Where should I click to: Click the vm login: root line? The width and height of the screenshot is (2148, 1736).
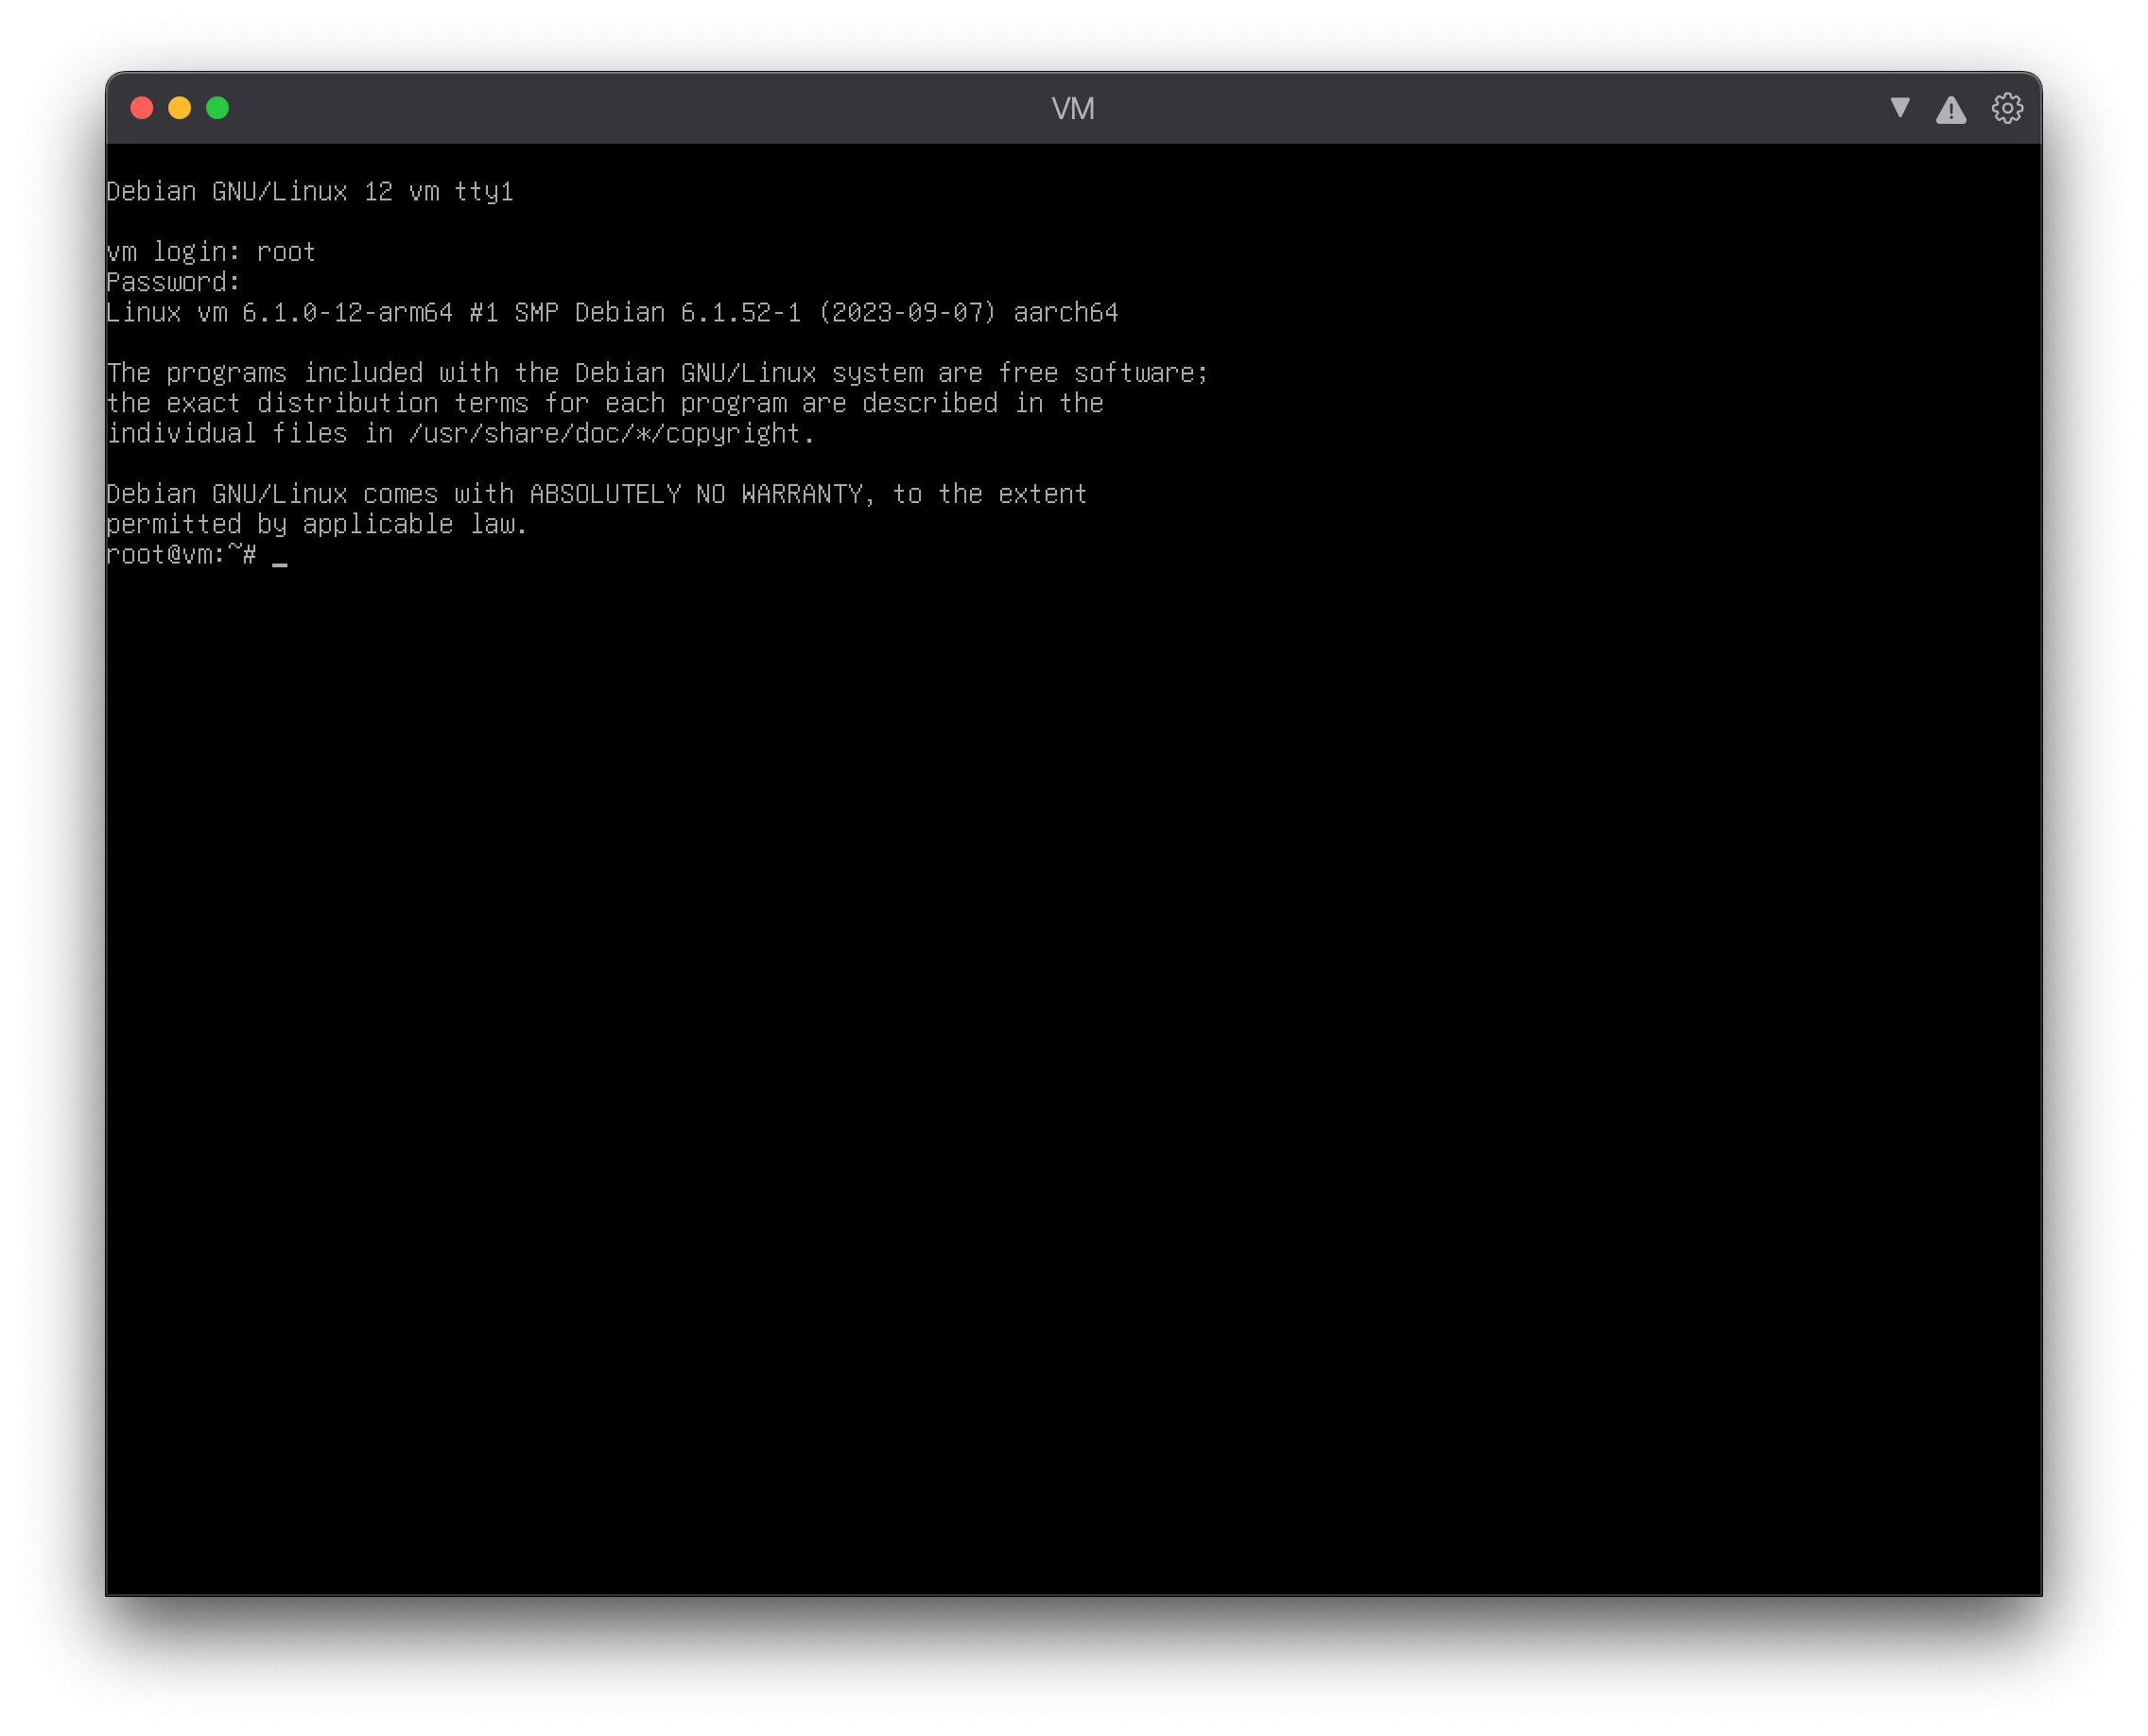point(210,252)
